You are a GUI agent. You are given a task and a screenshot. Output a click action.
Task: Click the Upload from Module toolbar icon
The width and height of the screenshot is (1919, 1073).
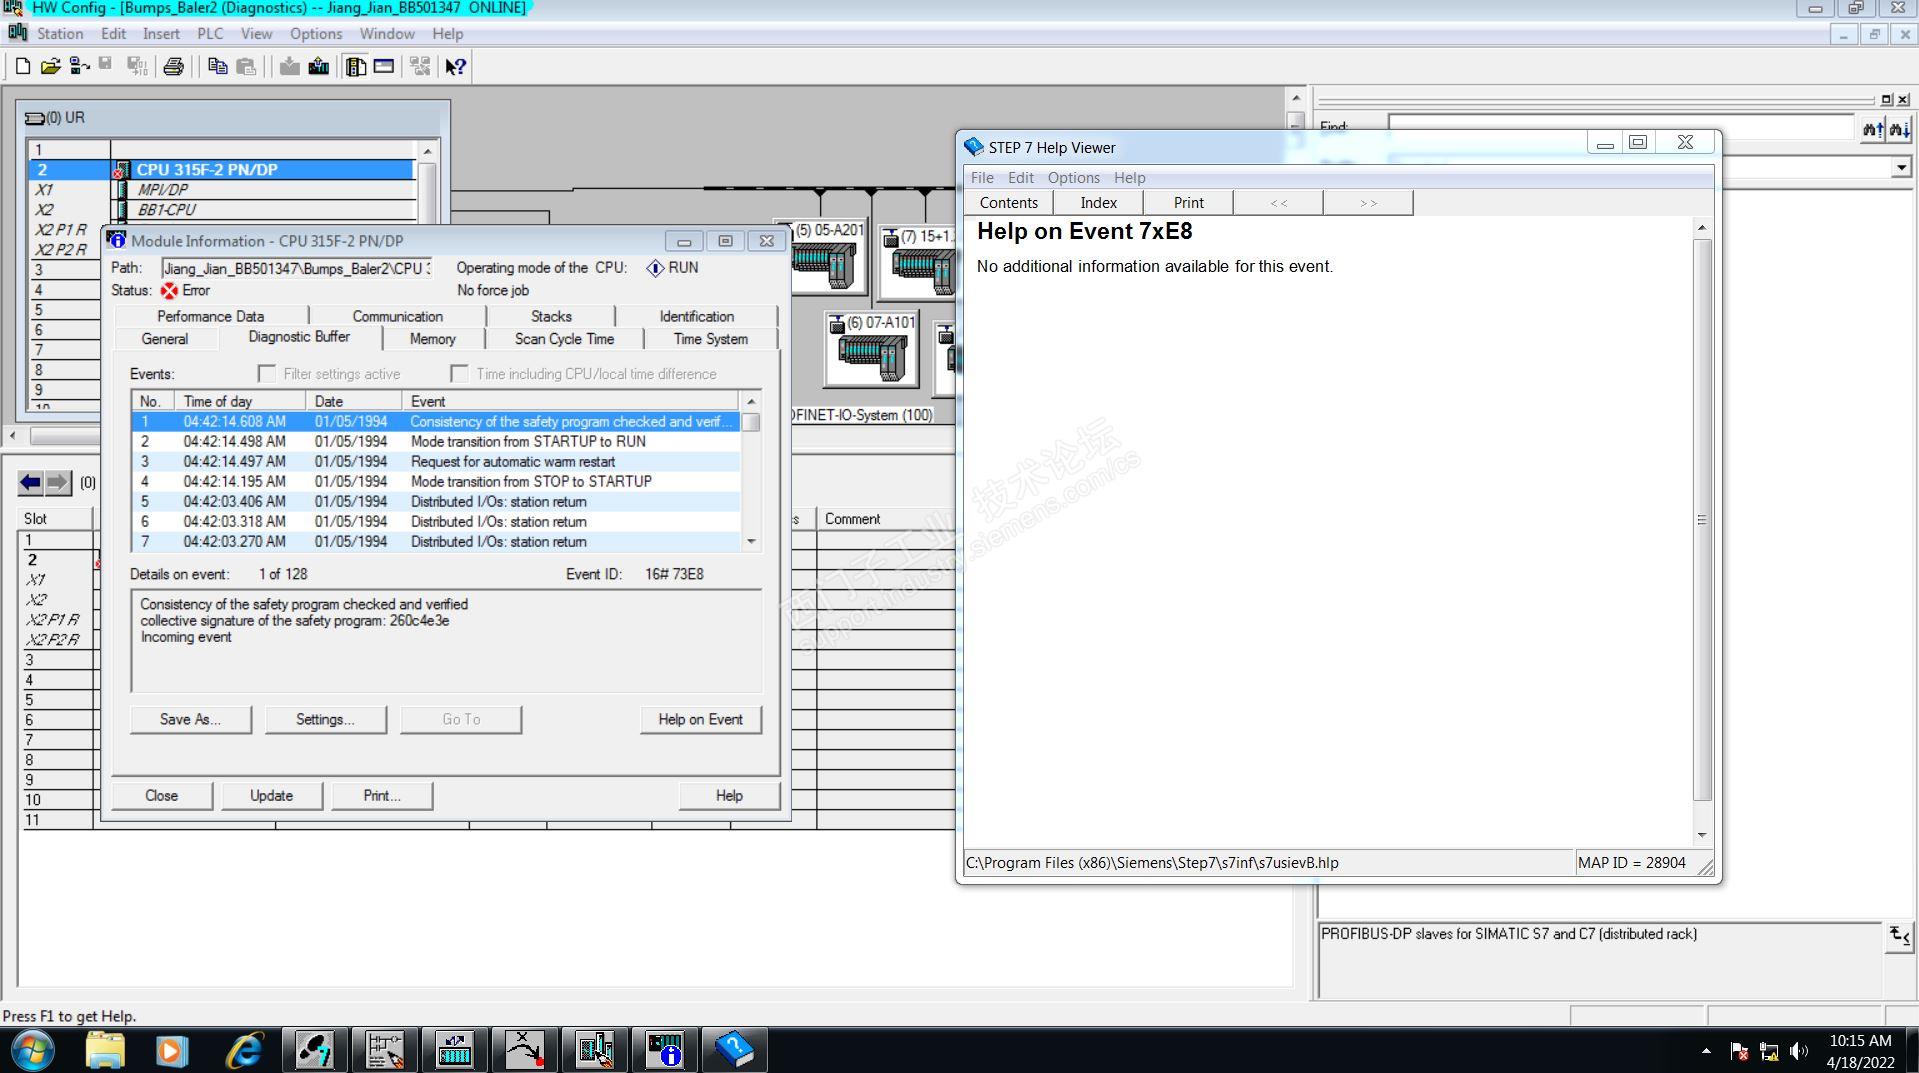pos(319,67)
